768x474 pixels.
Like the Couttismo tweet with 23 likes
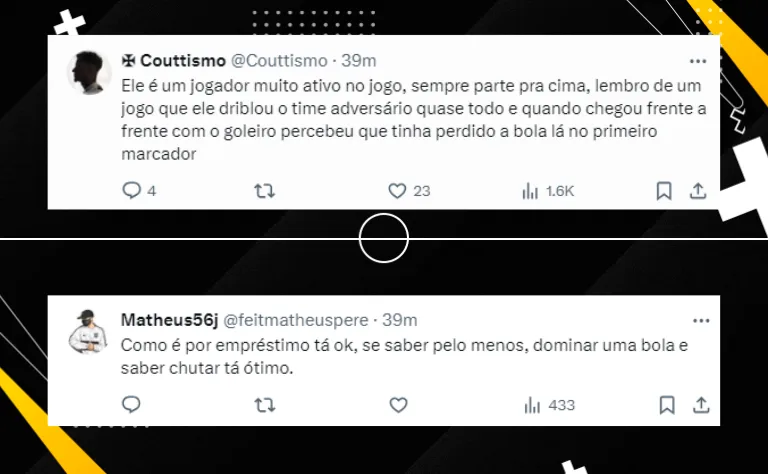click(x=397, y=190)
